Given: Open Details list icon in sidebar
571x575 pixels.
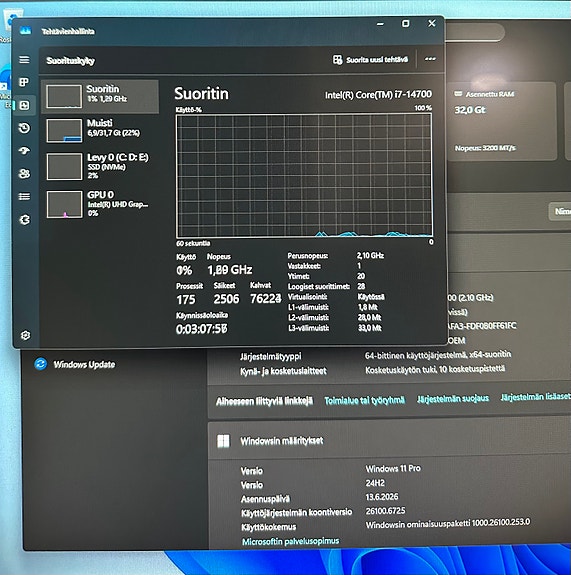Looking at the screenshot, I should 25,197.
